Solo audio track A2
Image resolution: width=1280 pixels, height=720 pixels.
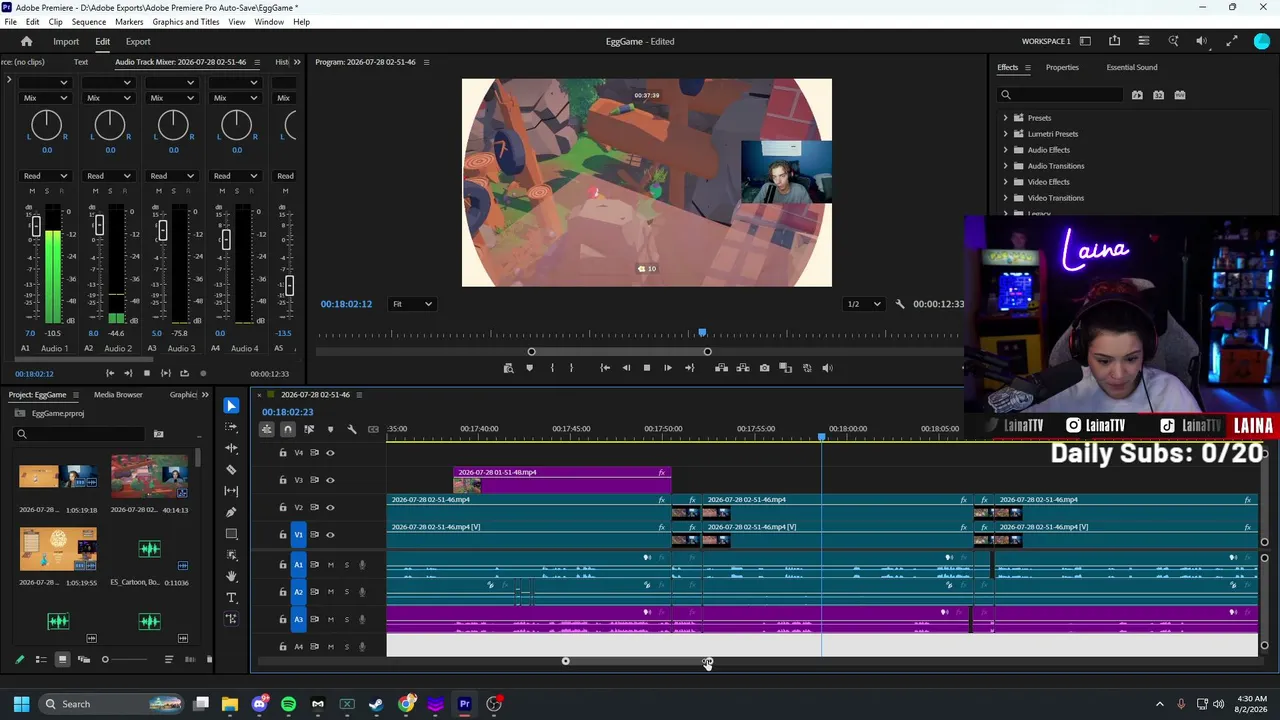point(347,592)
